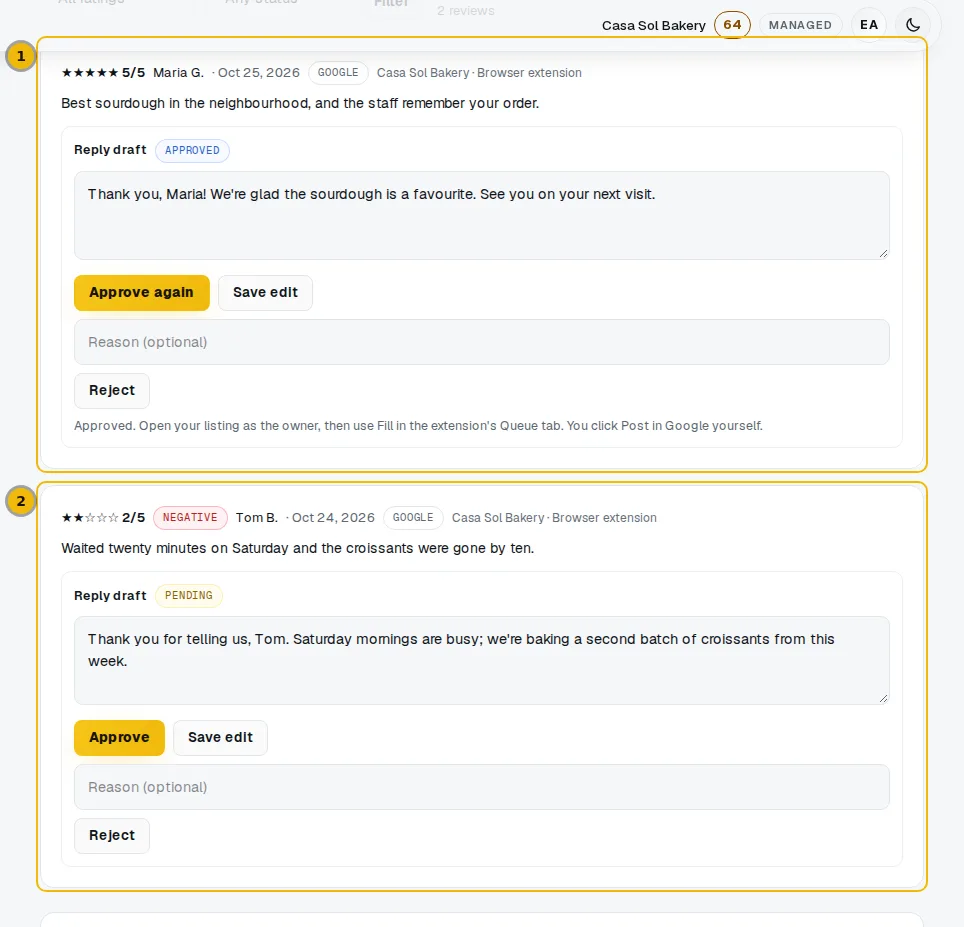Click 'Casa Sol Bakery · Browser extension' on Maria's review
The height and width of the screenshot is (927, 964).
[x=479, y=73]
